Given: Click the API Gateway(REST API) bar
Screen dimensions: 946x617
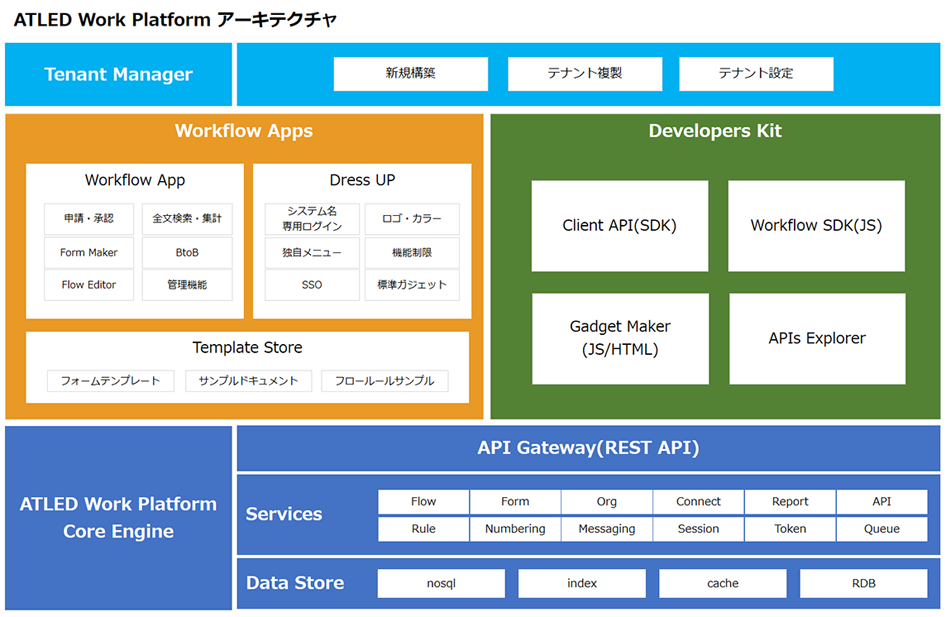Looking at the screenshot, I should pyautogui.click(x=588, y=448).
